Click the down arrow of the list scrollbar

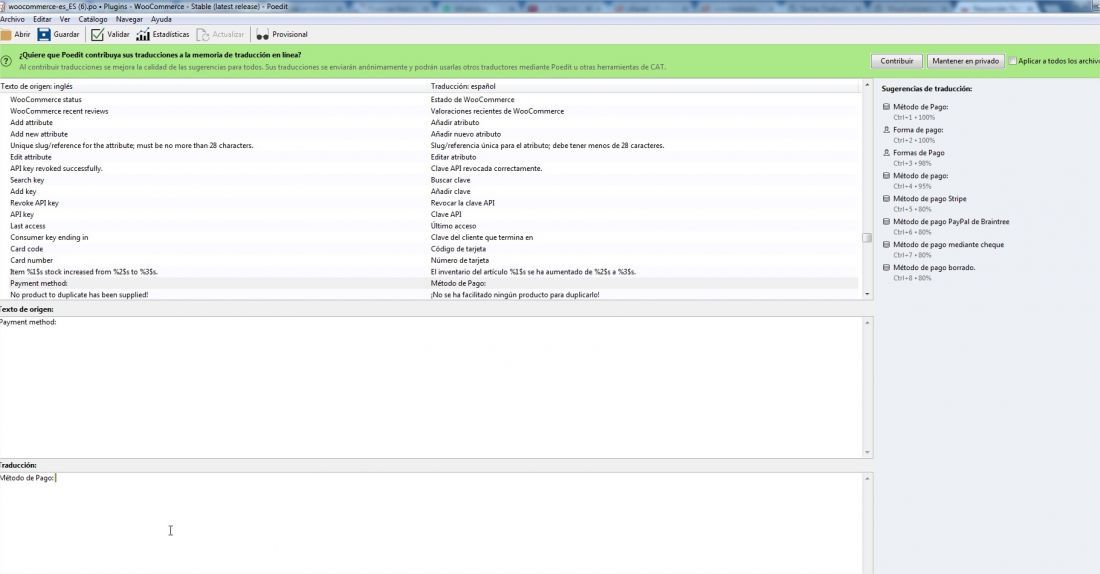click(x=867, y=294)
